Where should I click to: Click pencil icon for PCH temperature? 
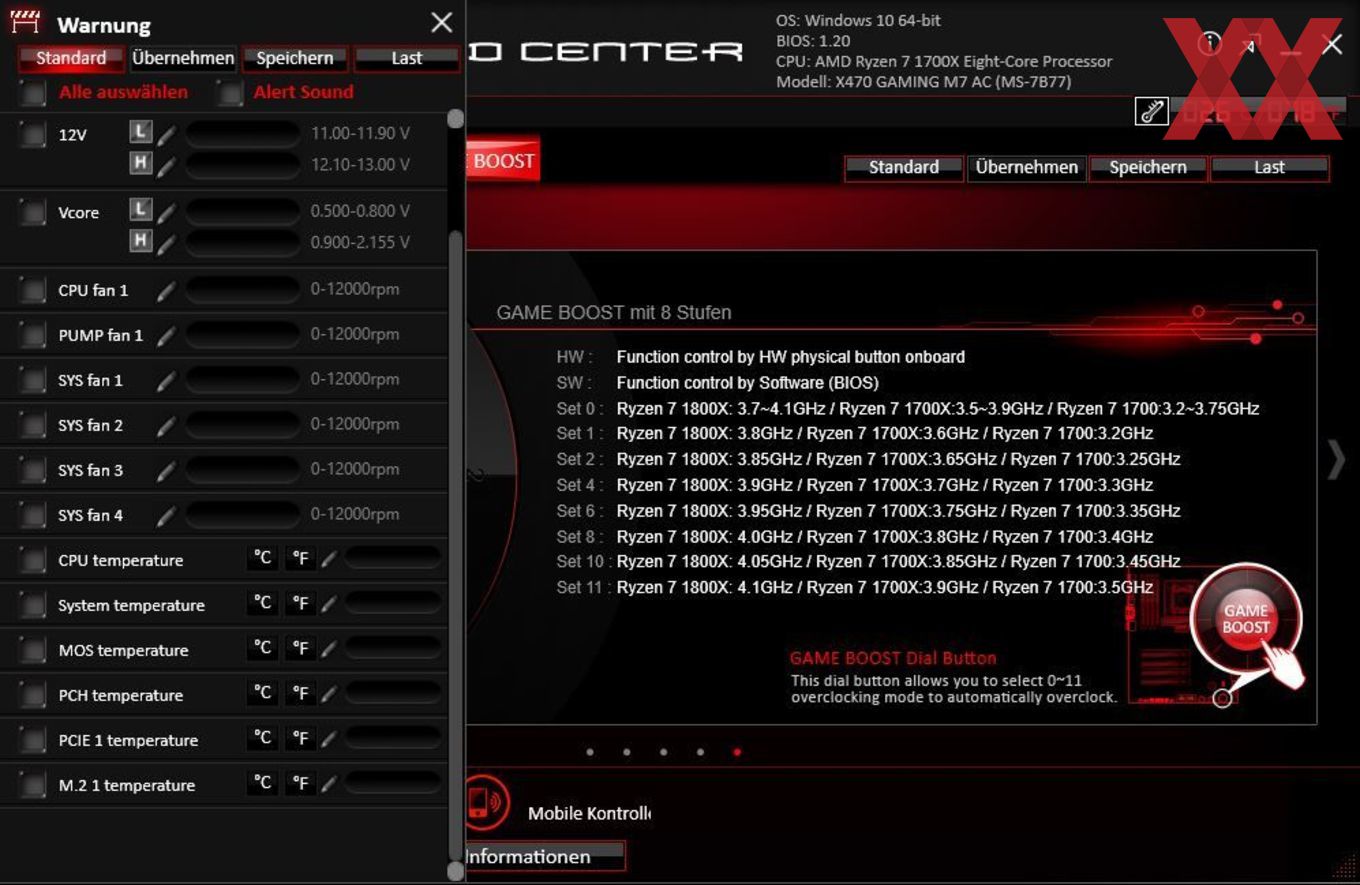point(329,694)
